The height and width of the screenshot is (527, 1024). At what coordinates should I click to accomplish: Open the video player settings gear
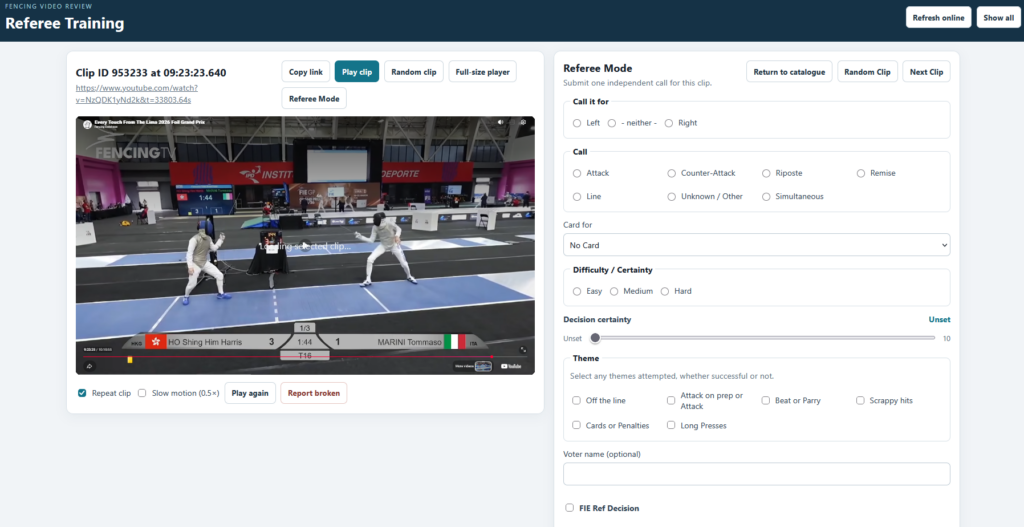tap(522, 122)
